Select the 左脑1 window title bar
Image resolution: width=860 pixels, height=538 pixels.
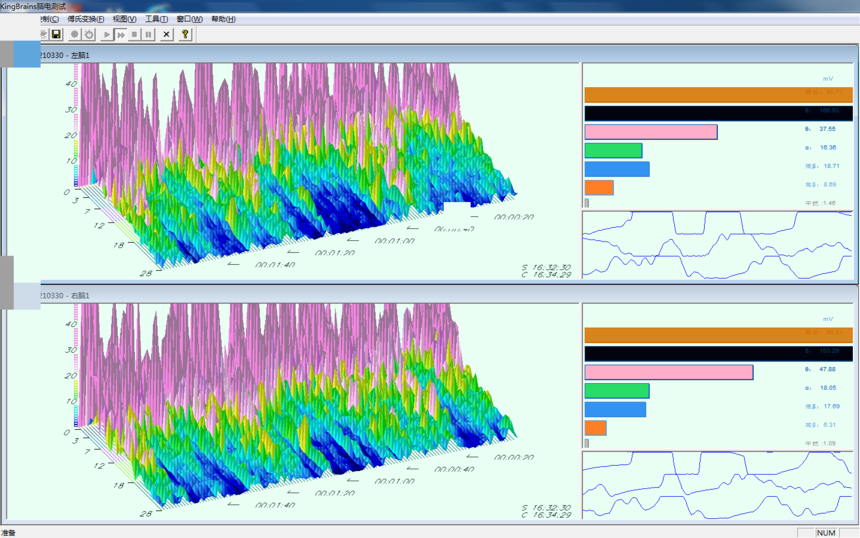point(447,55)
